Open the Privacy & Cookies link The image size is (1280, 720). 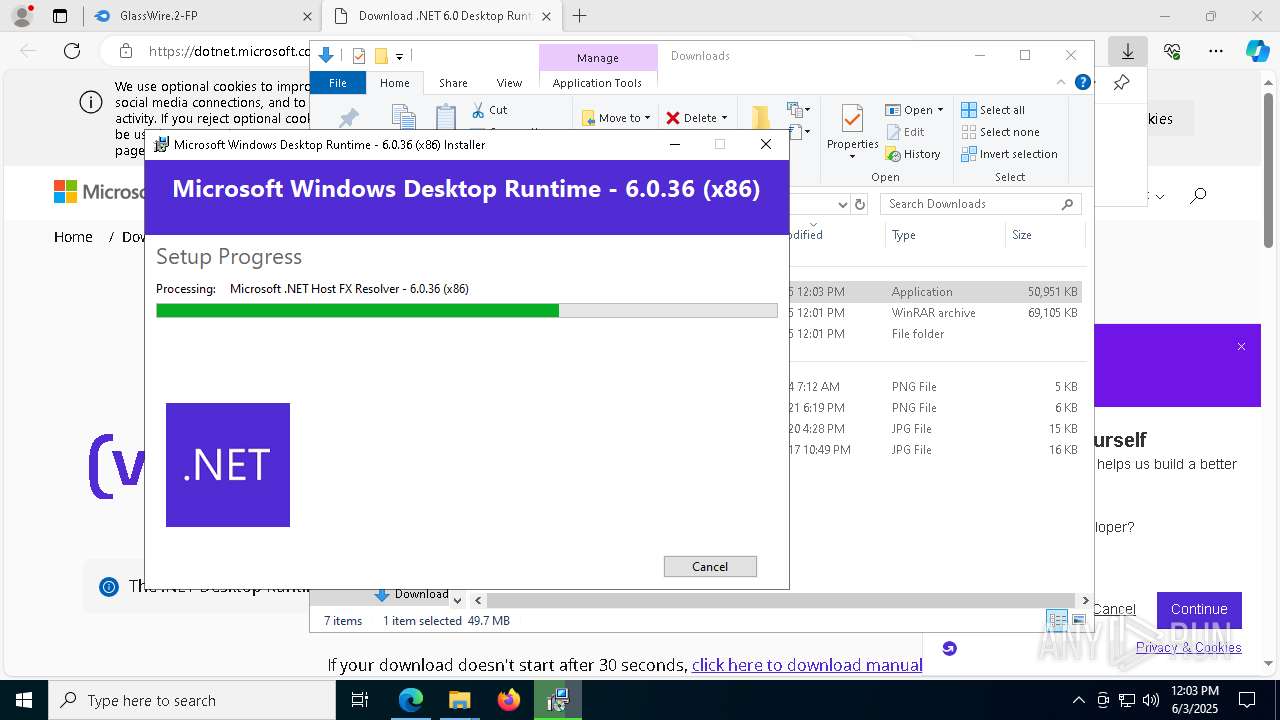[x=1189, y=647]
